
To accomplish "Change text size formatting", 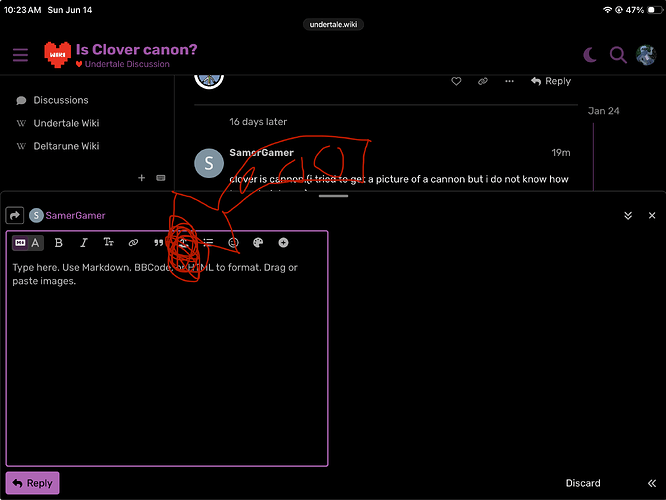I will [x=108, y=243].
